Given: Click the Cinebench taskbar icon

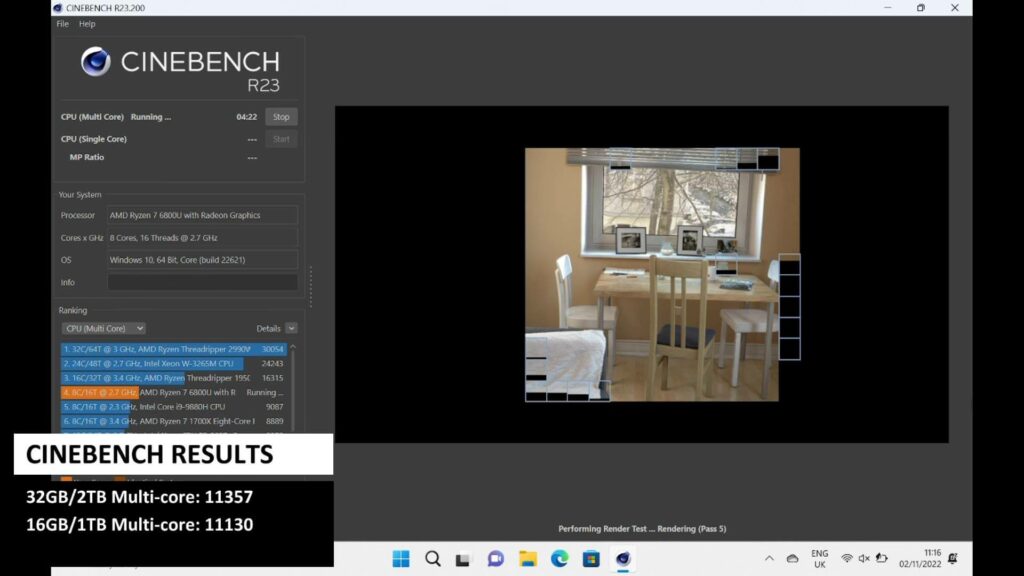Looking at the screenshot, I should click(623, 559).
